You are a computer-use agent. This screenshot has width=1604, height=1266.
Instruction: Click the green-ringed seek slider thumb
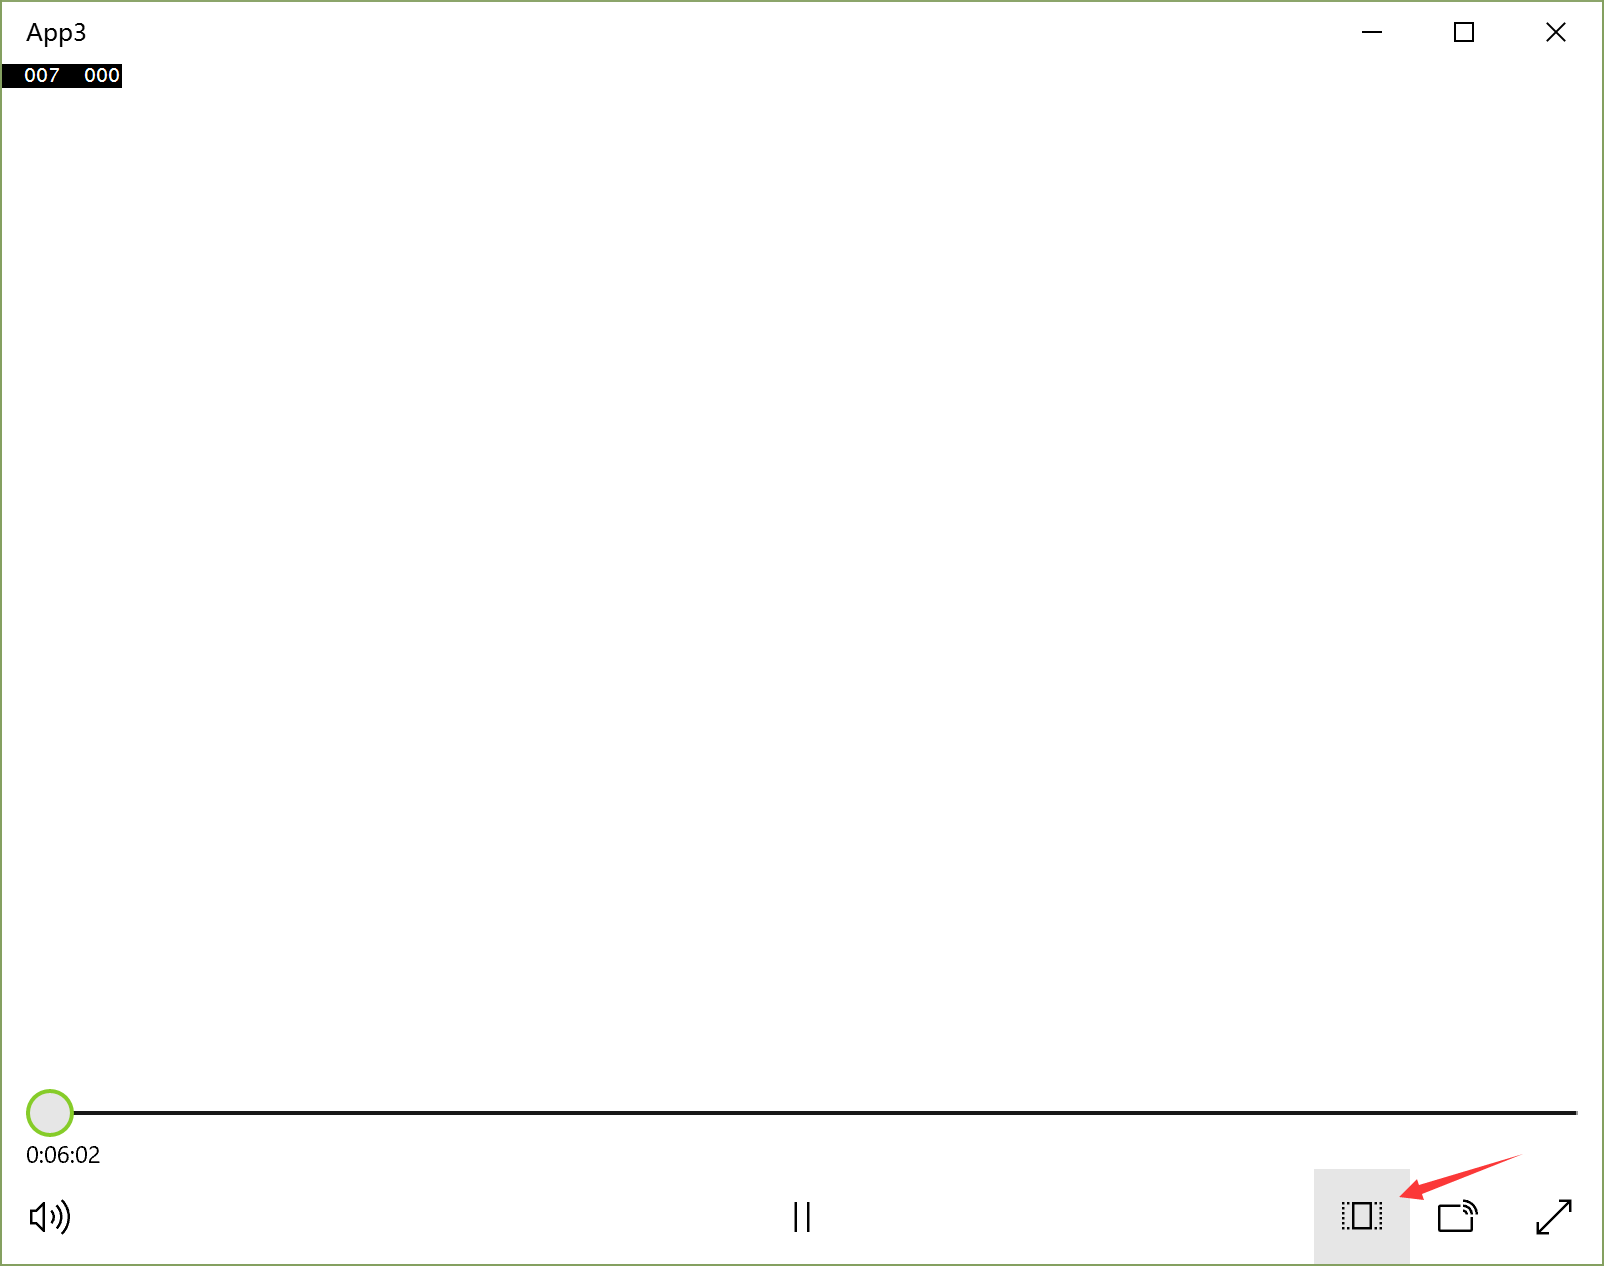pos(50,1112)
